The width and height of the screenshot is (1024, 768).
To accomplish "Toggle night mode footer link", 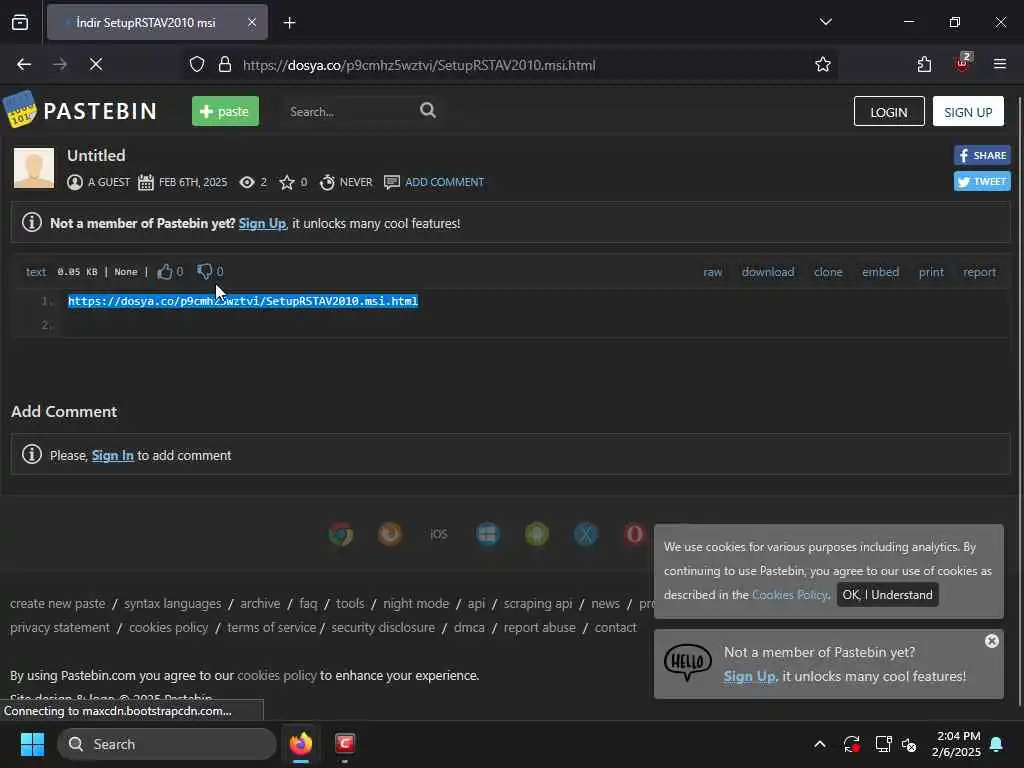I will 416,603.
